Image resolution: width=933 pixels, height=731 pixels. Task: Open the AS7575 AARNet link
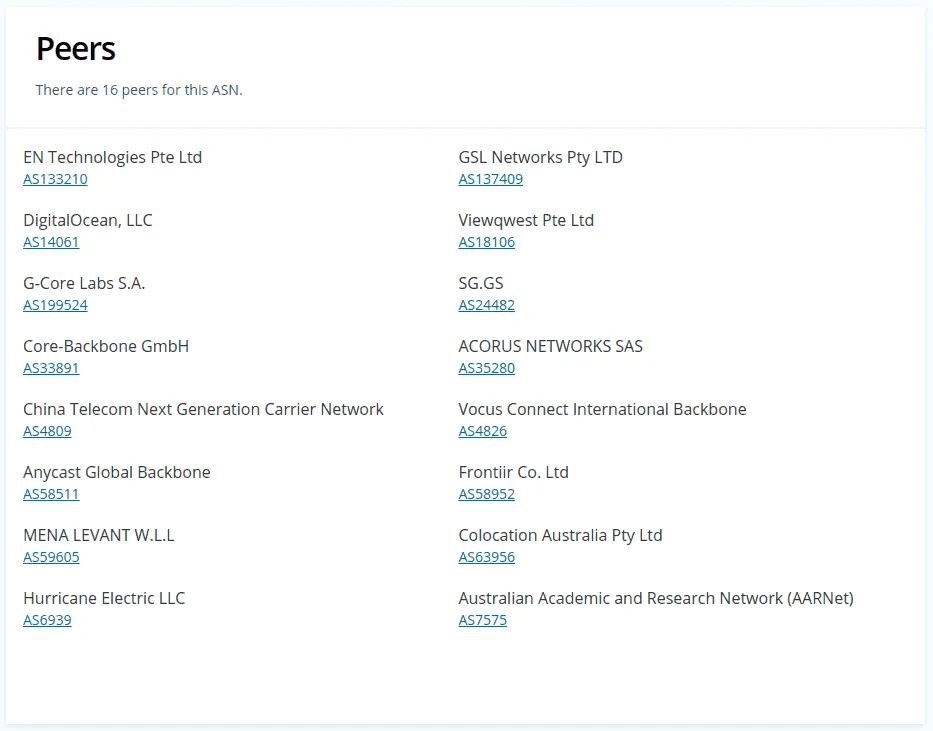point(483,620)
